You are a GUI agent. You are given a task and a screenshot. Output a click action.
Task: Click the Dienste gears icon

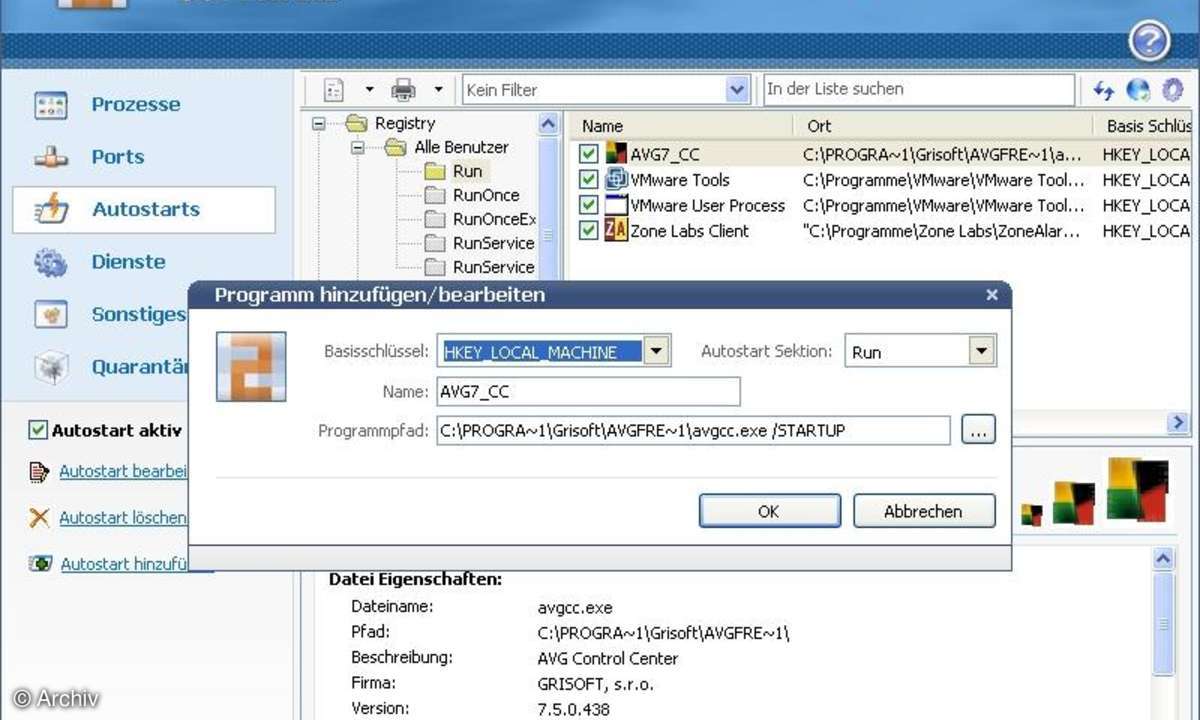50,262
